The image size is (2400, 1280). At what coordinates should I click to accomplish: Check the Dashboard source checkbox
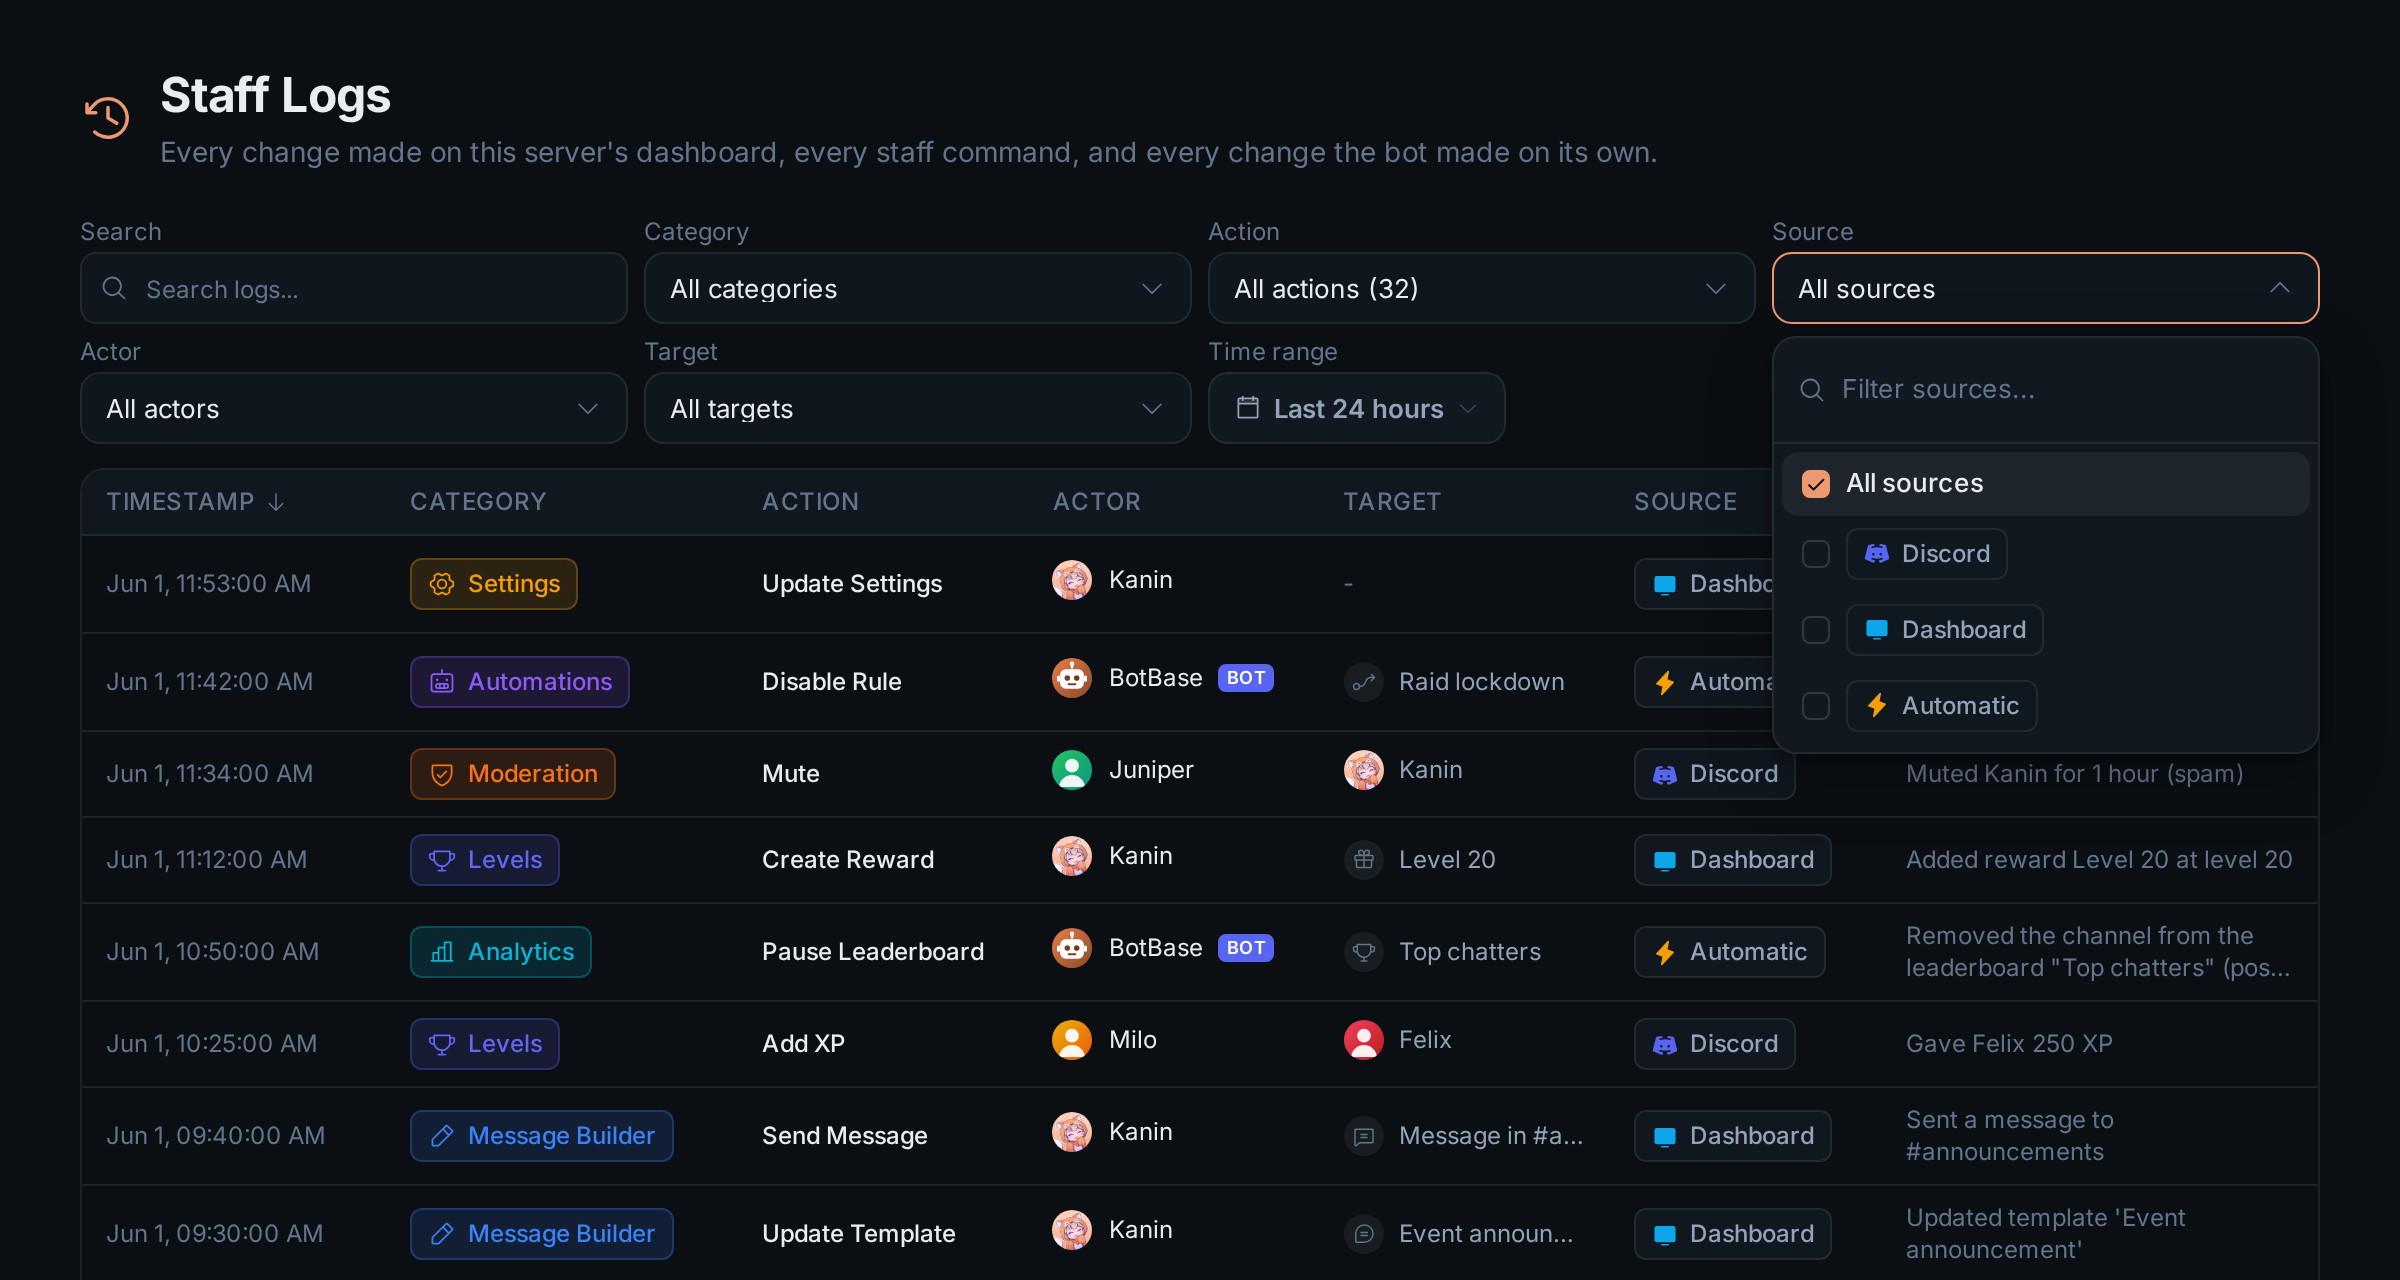[1816, 630]
